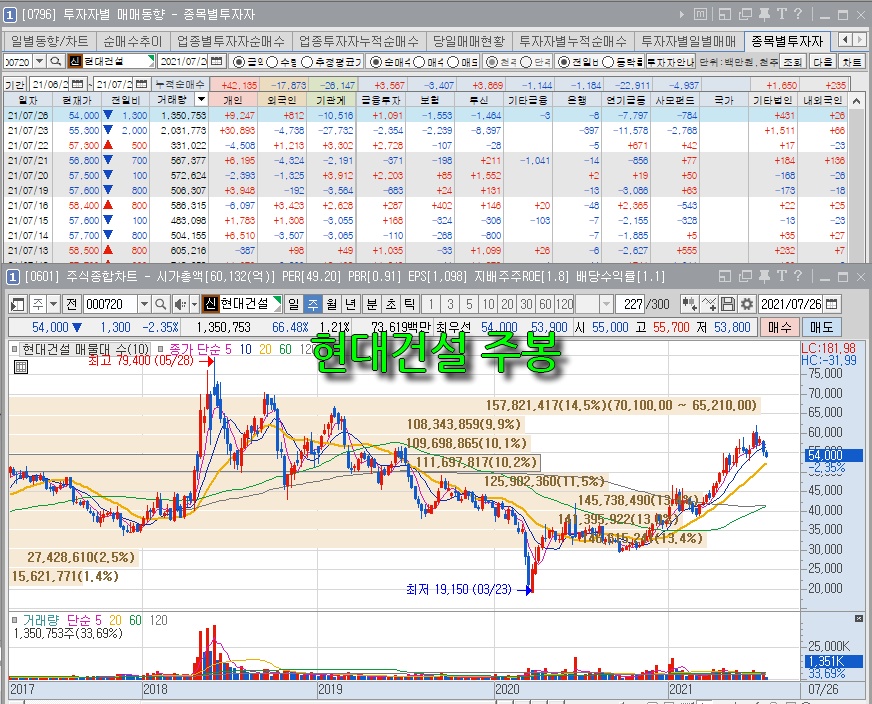Viewport: 872px width, 704px height.
Task: Open the 주 period type dropdown in chart toolbar
Action: pyautogui.click(x=53, y=304)
